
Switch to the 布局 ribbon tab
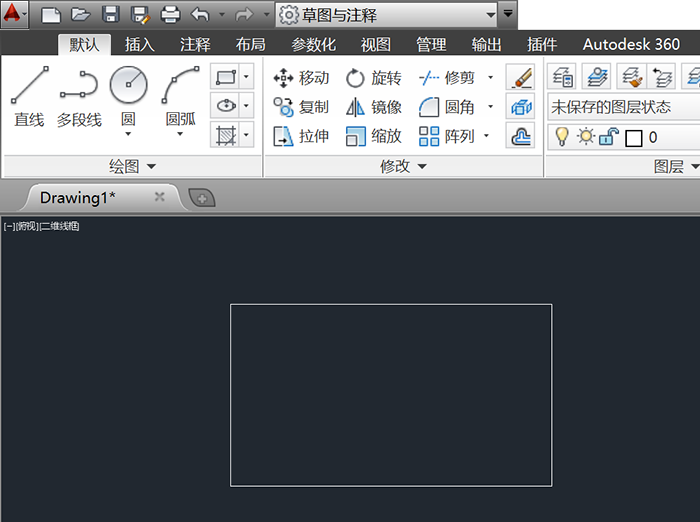pyautogui.click(x=250, y=44)
